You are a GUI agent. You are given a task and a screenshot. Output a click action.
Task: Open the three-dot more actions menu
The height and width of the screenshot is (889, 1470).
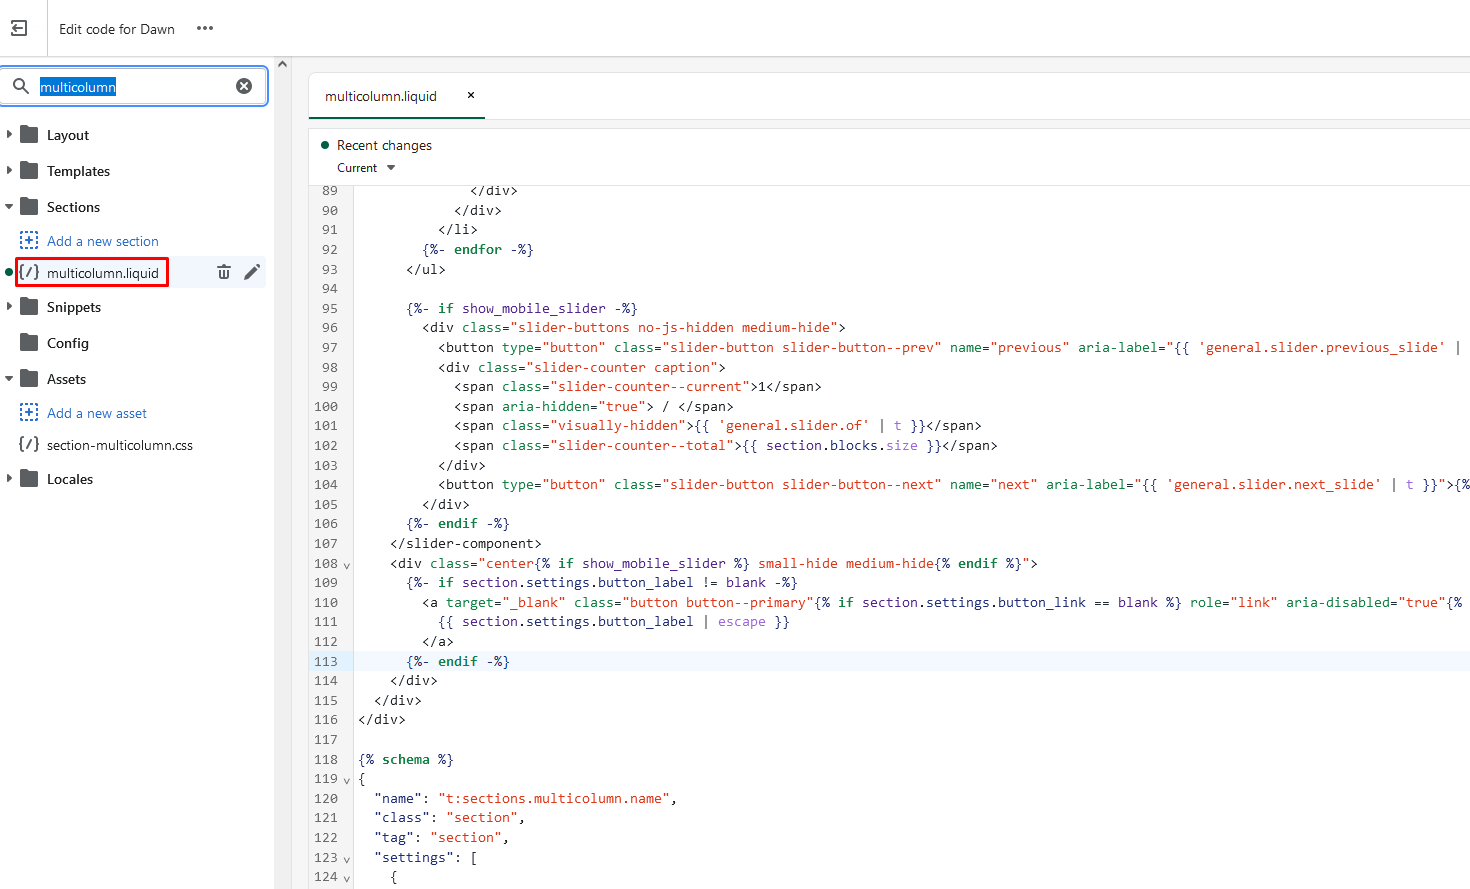point(205,28)
